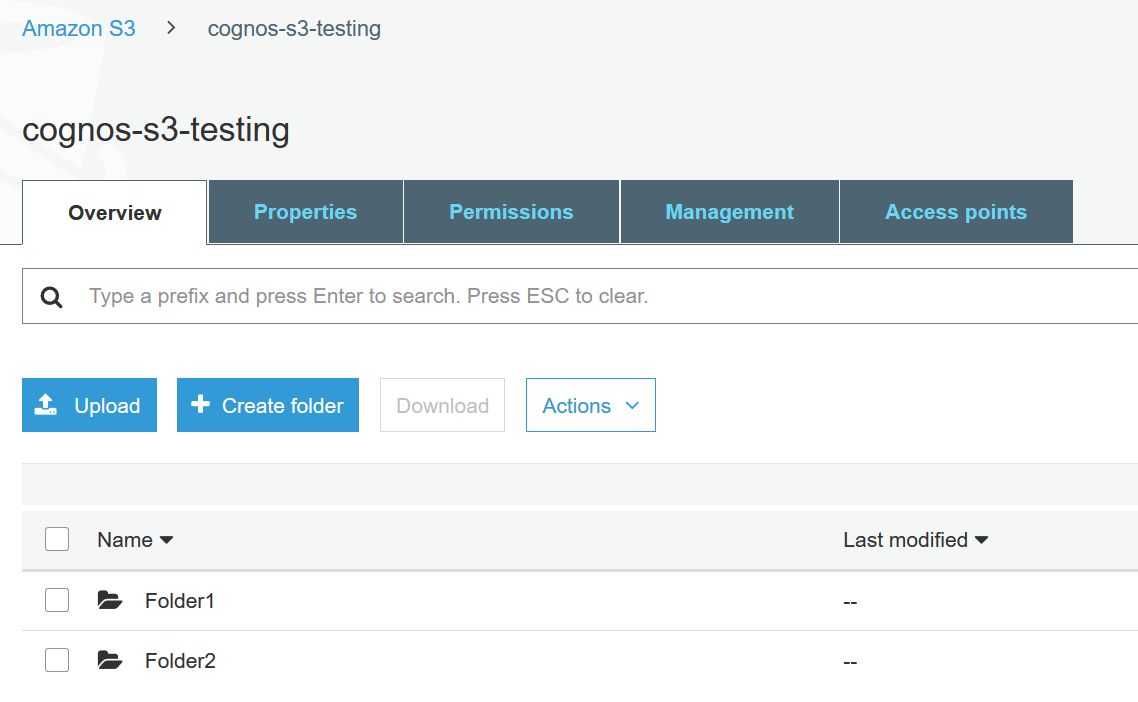Open the Access points tab

(956, 212)
